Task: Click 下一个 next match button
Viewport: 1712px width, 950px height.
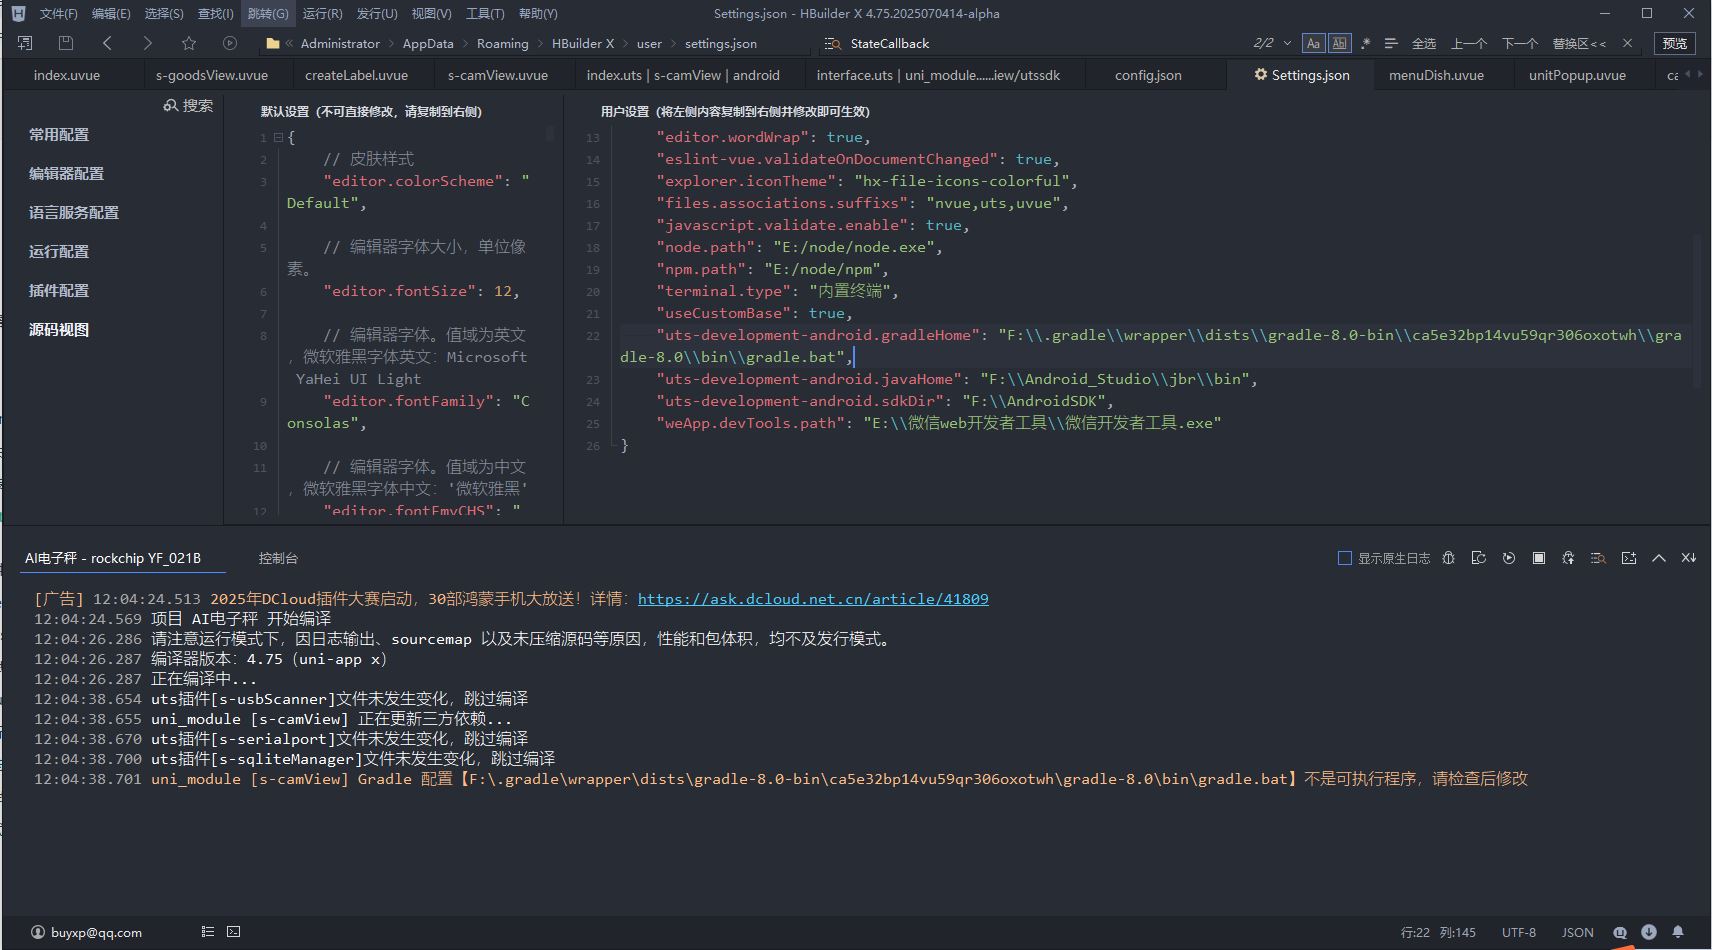Action: pos(1519,43)
